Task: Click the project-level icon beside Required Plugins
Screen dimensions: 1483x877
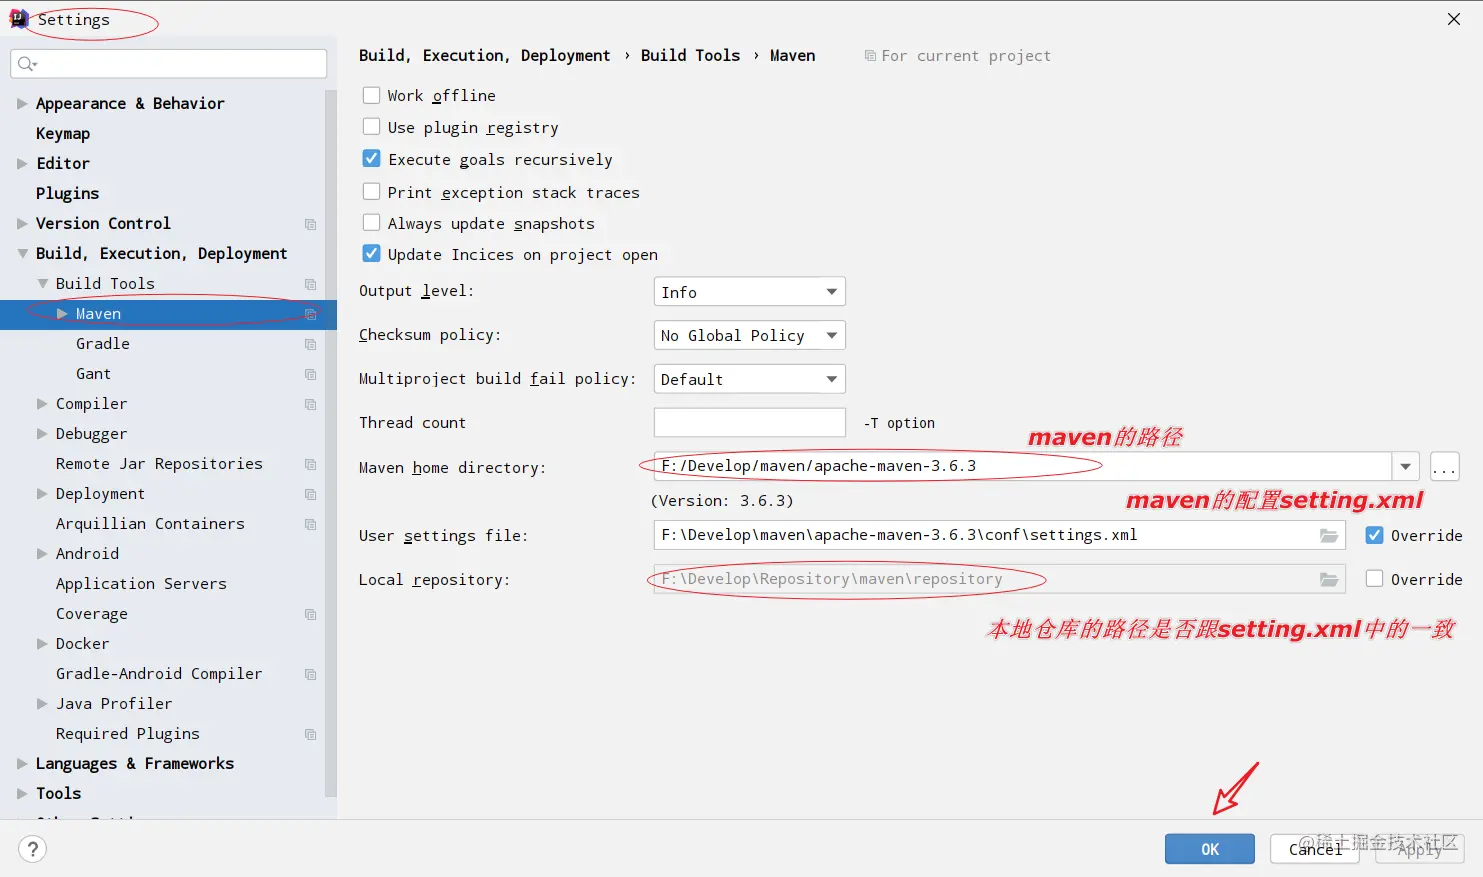Action: (310, 734)
